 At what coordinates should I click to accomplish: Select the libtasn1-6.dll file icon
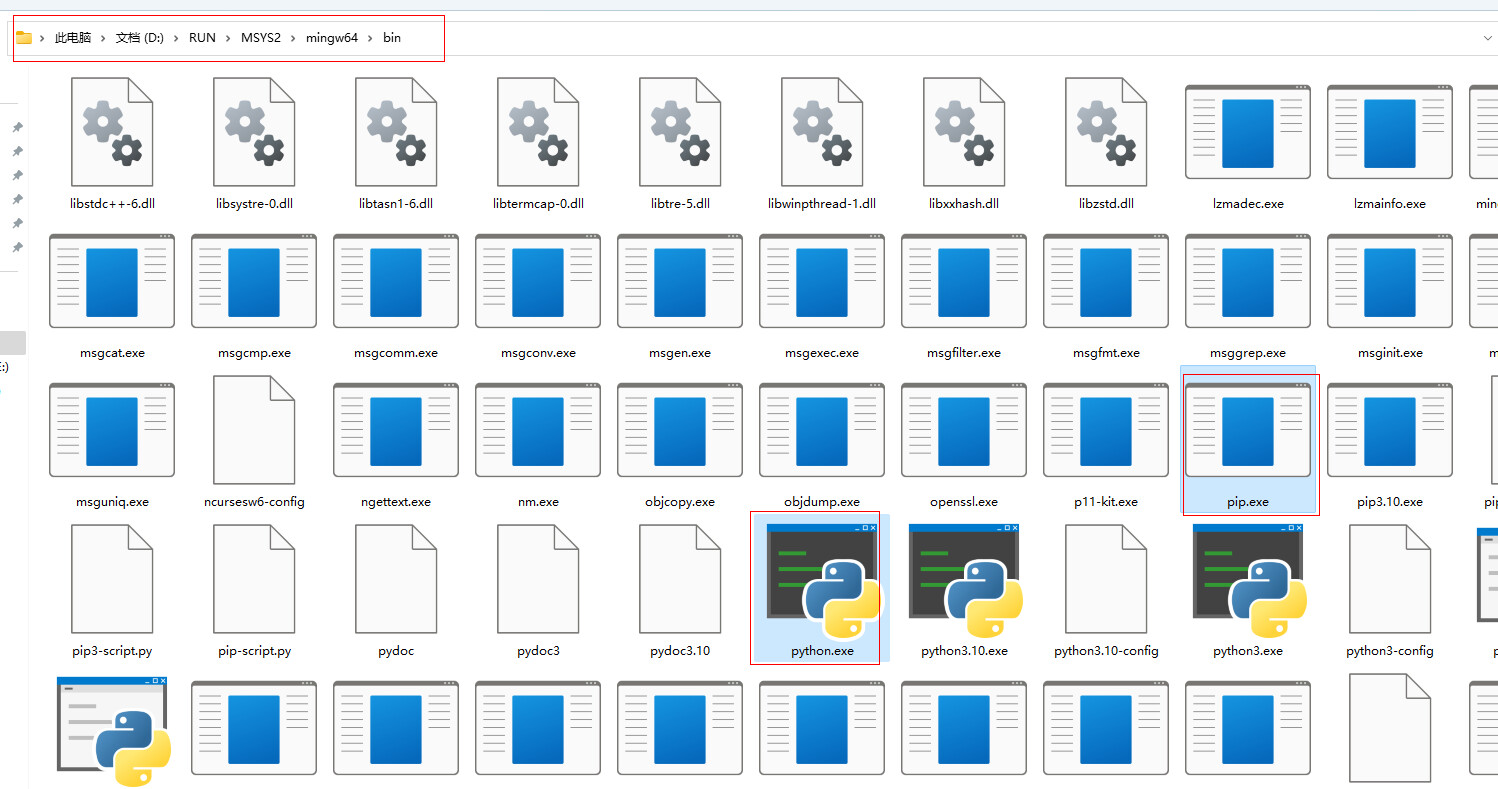point(396,132)
